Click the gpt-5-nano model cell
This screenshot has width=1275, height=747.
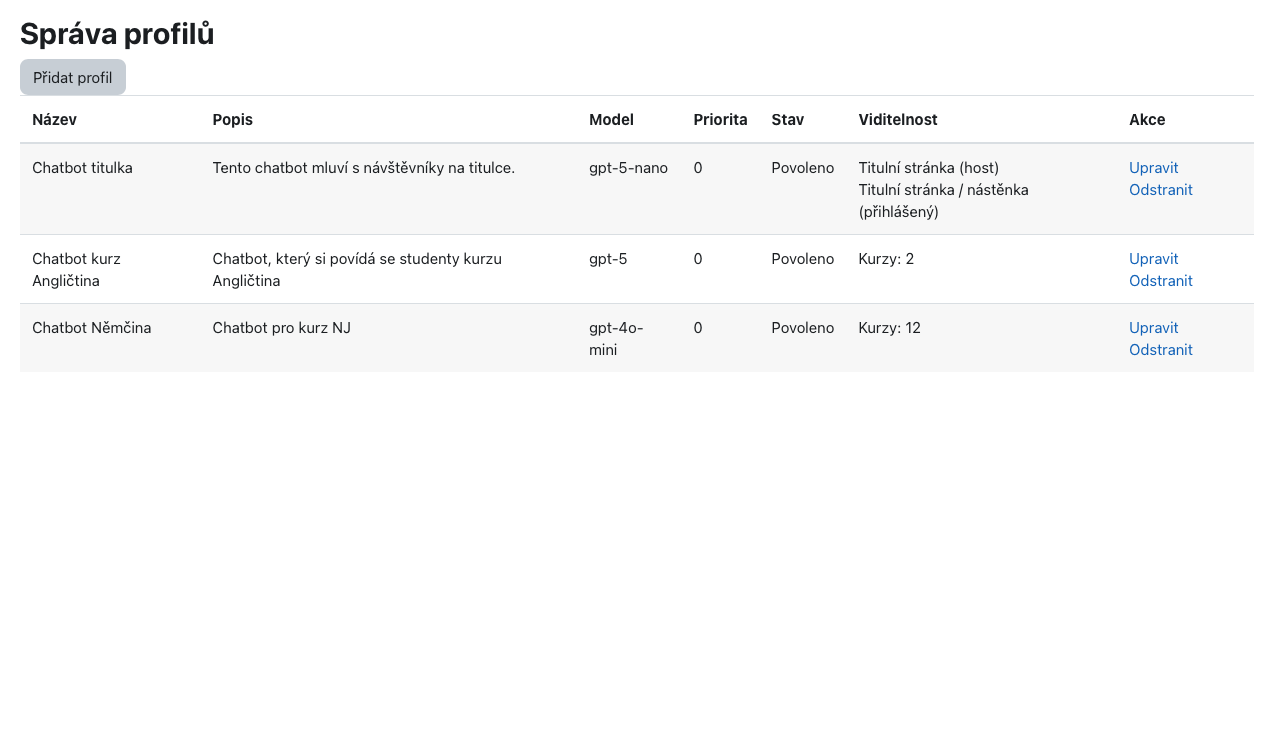[628, 168]
